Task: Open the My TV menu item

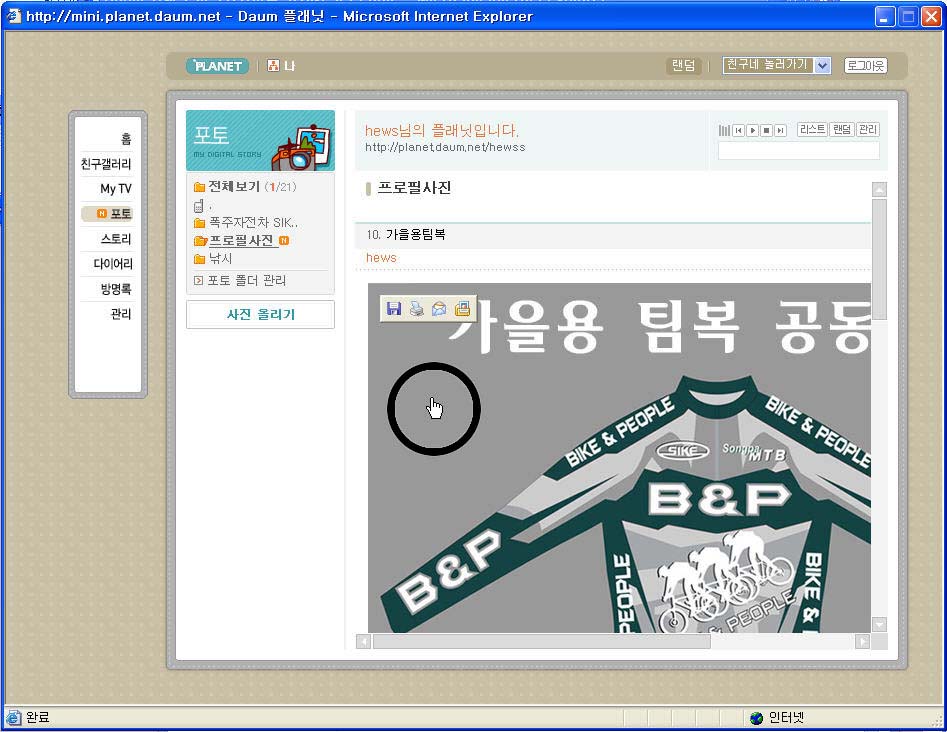Action: [115, 188]
